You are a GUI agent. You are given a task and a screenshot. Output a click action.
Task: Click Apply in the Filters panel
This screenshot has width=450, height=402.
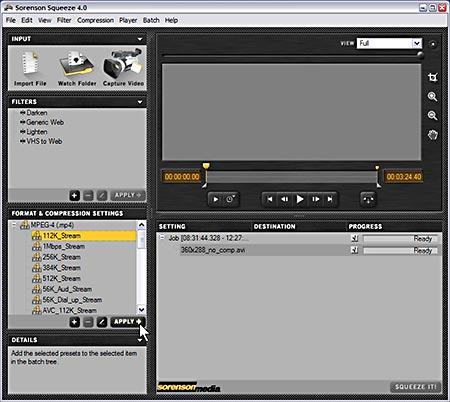[128, 195]
